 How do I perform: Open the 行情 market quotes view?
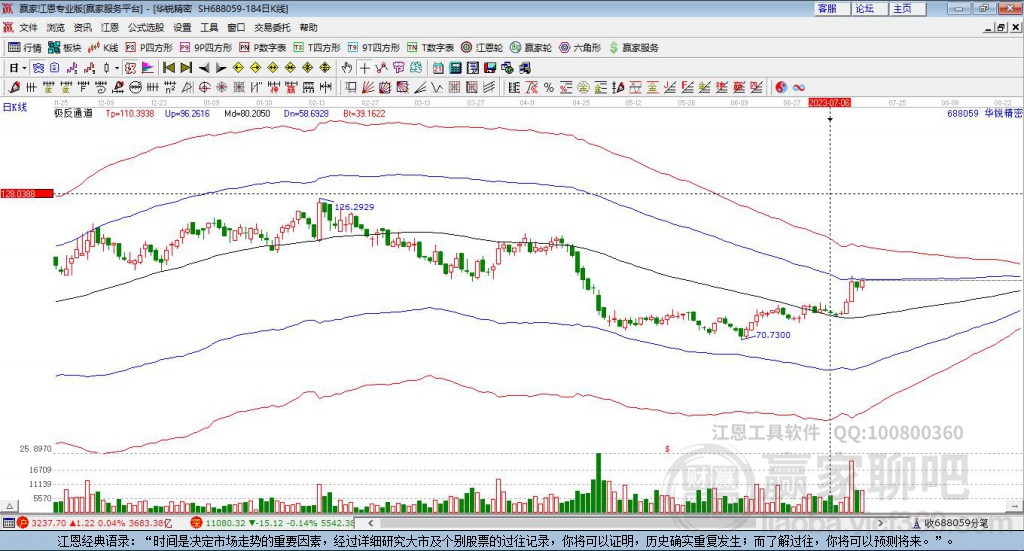(25, 48)
